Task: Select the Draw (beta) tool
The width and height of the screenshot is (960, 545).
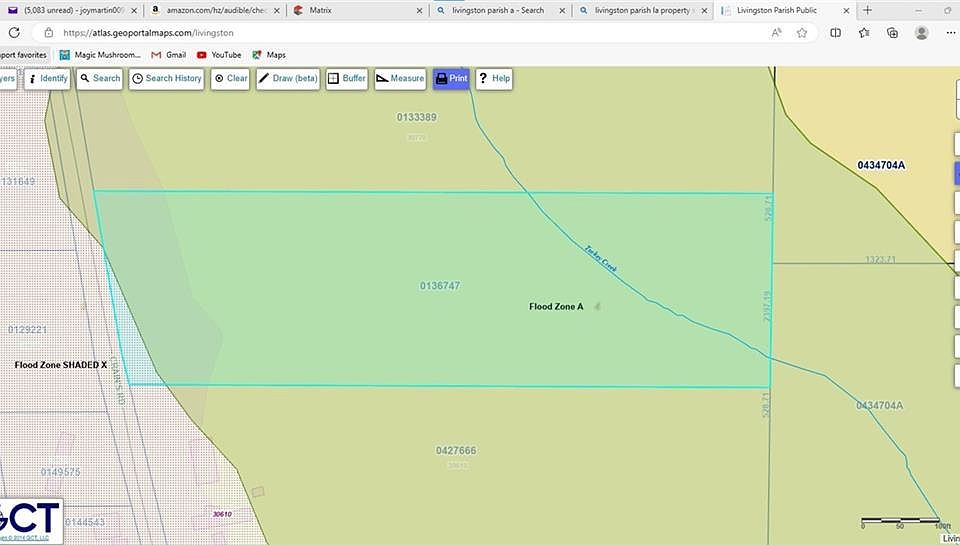Action: (x=288, y=78)
